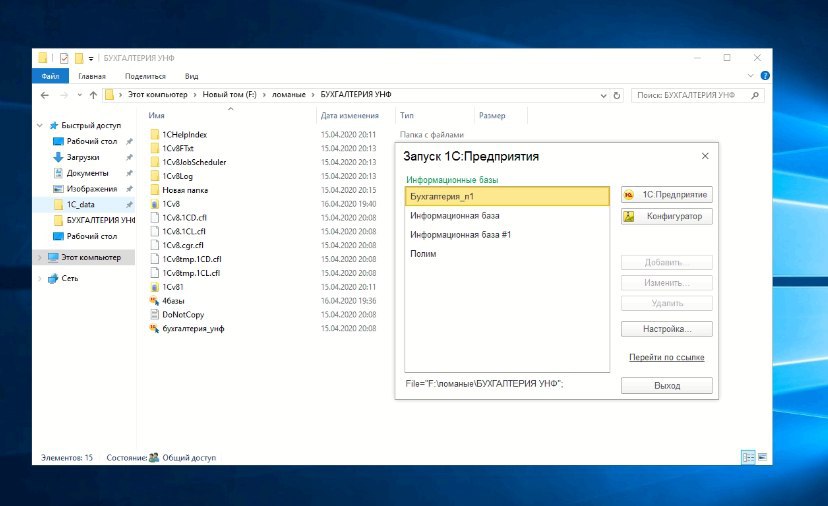Go forward in Explorer navigation
The height and width of the screenshot is (506, 828).
click(x=64, y=95)
